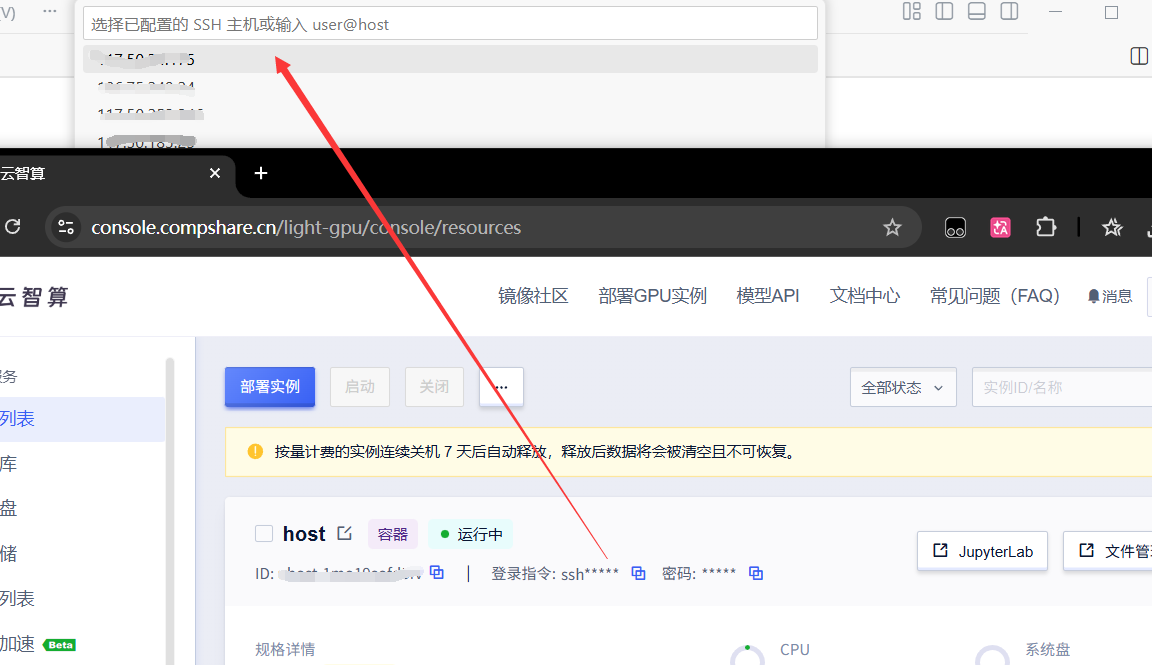
Task: Open a new browser tab
Action: click(x=261, y=173)
